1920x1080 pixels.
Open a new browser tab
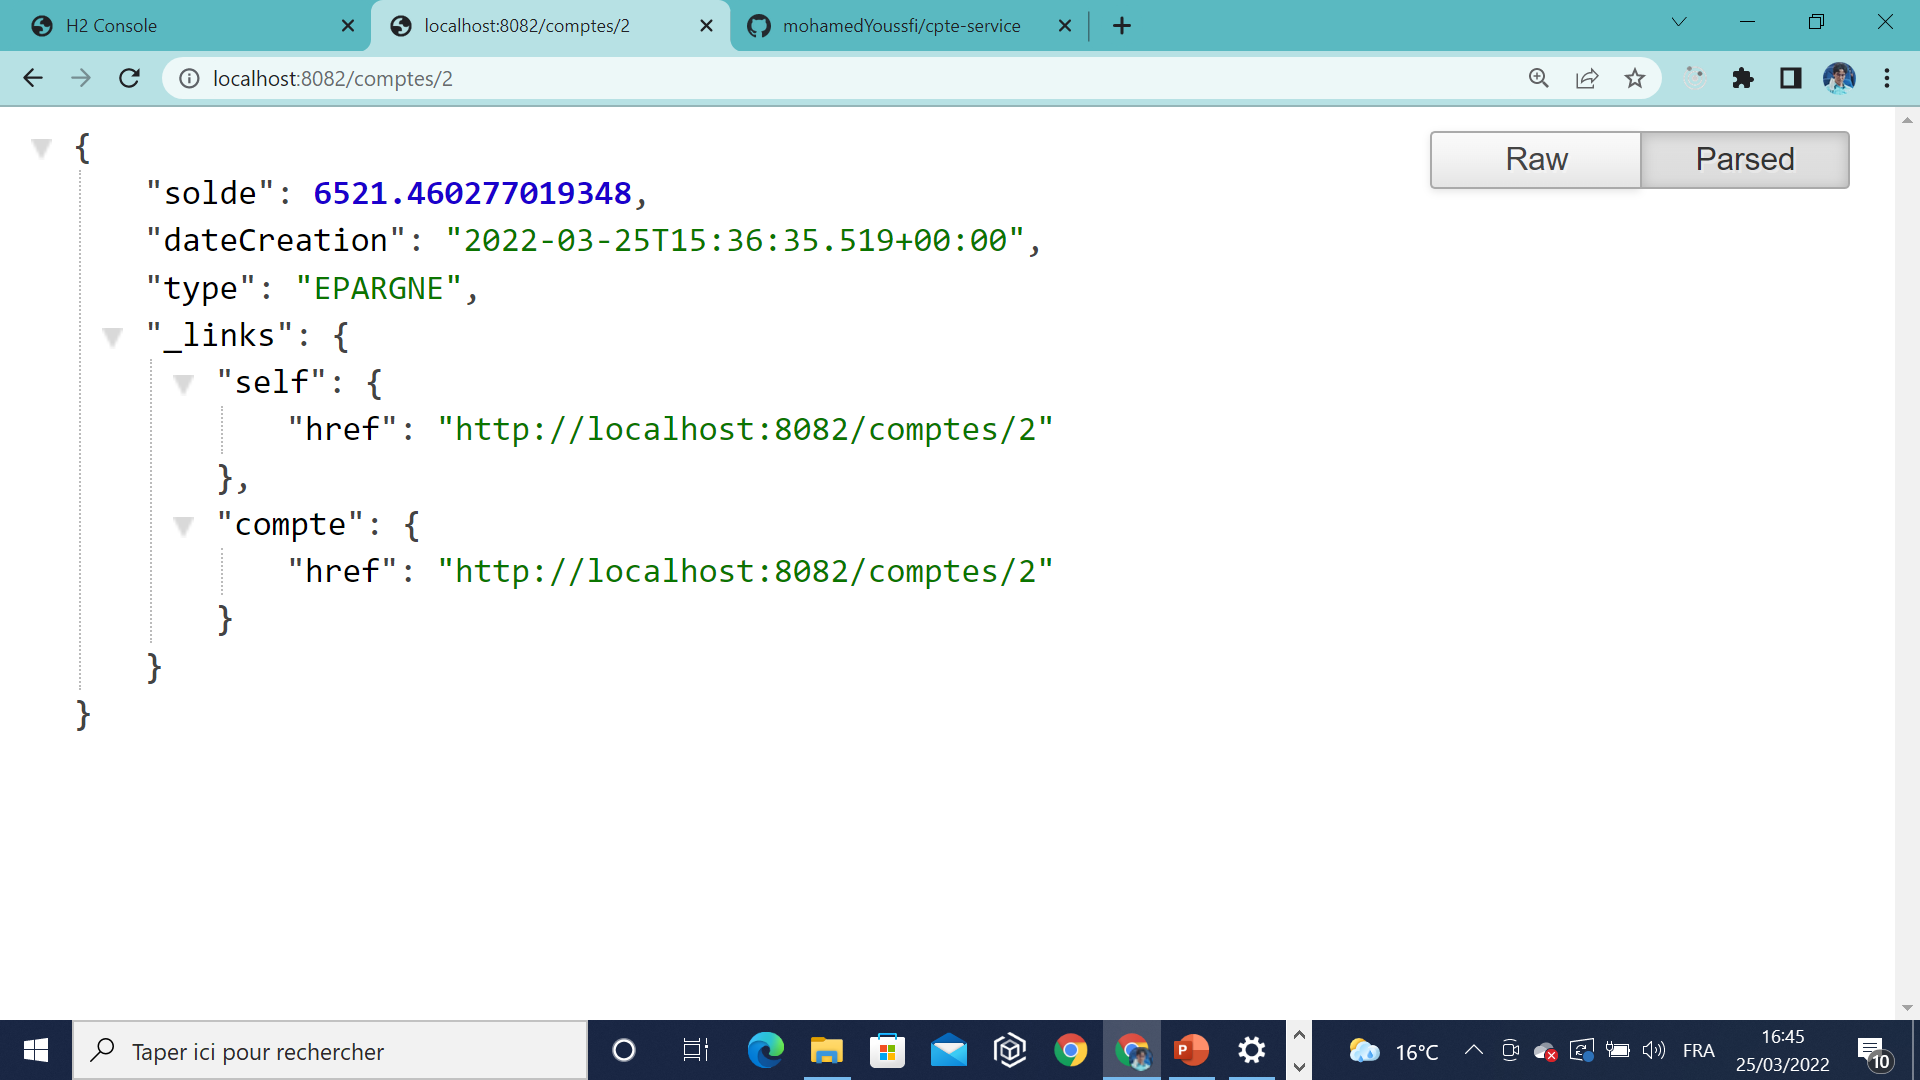click(1121, 26)
